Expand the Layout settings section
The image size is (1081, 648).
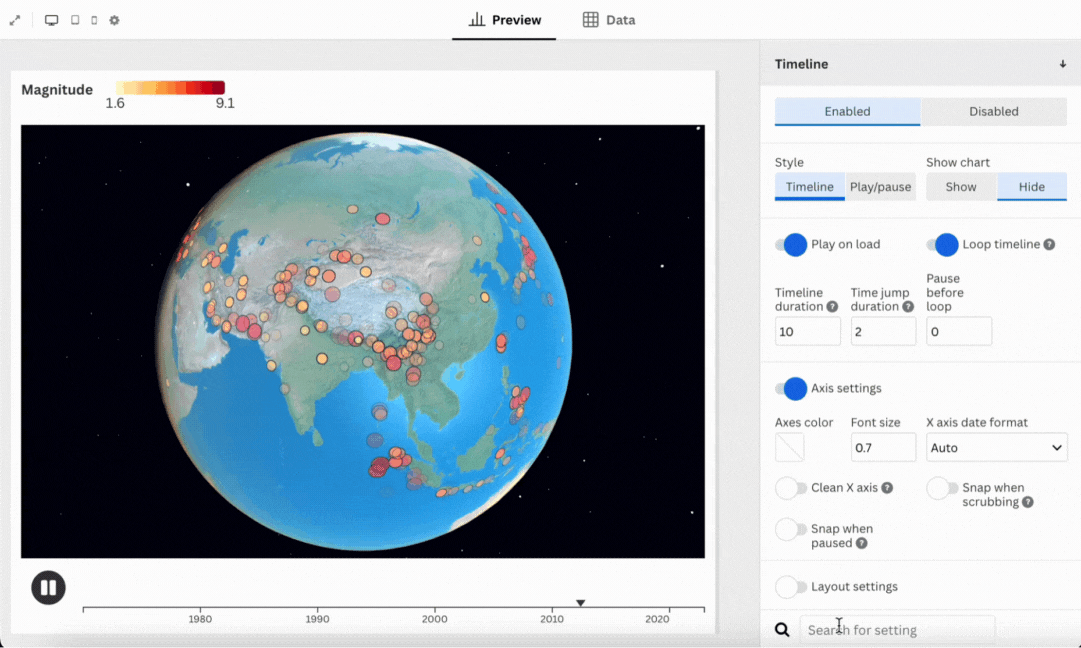pos(791,587)
